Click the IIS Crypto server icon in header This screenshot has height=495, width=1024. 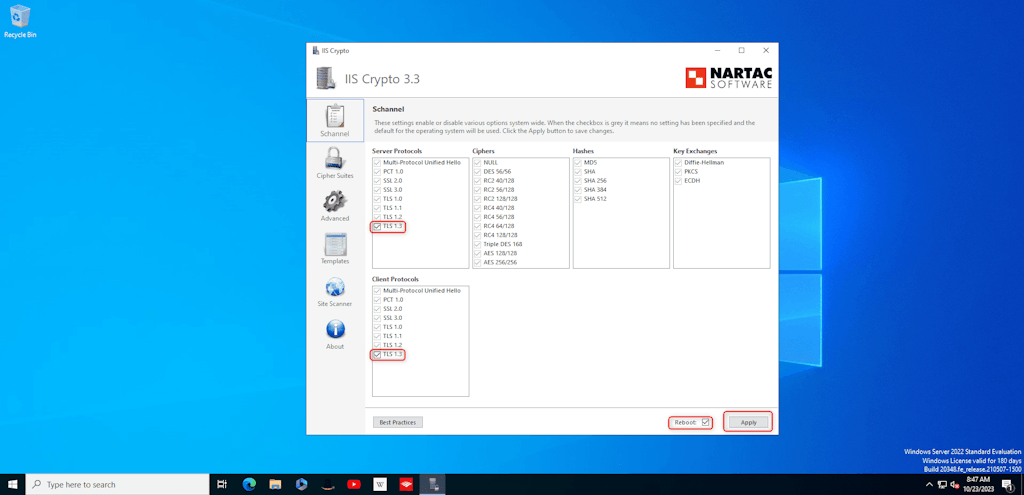(x=325, y=78)
